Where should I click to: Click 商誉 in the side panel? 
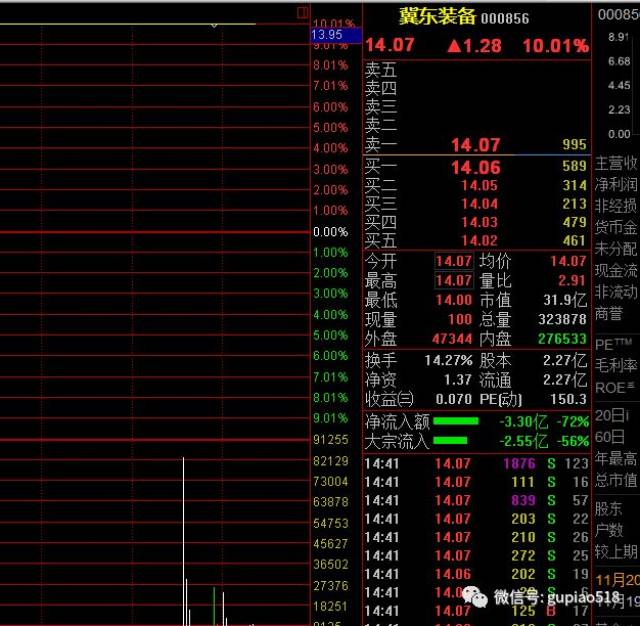tap(609, 314)
